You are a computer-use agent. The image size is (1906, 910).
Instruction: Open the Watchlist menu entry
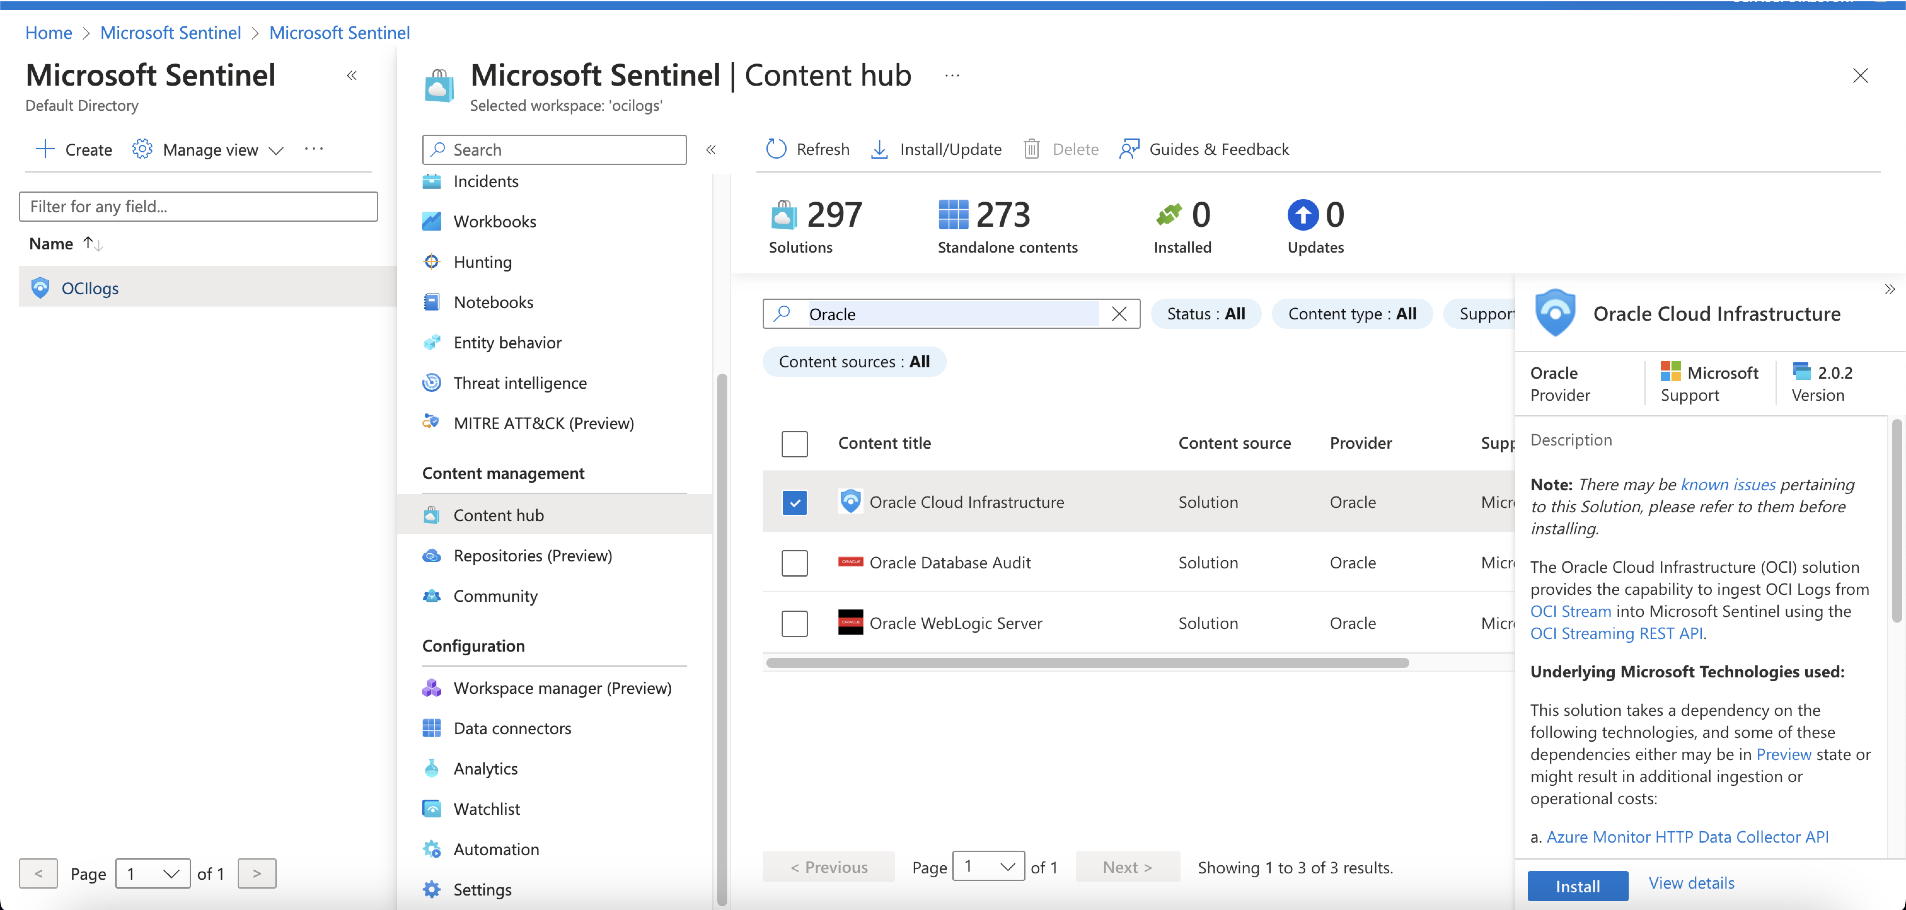click(x=487, y=809)
